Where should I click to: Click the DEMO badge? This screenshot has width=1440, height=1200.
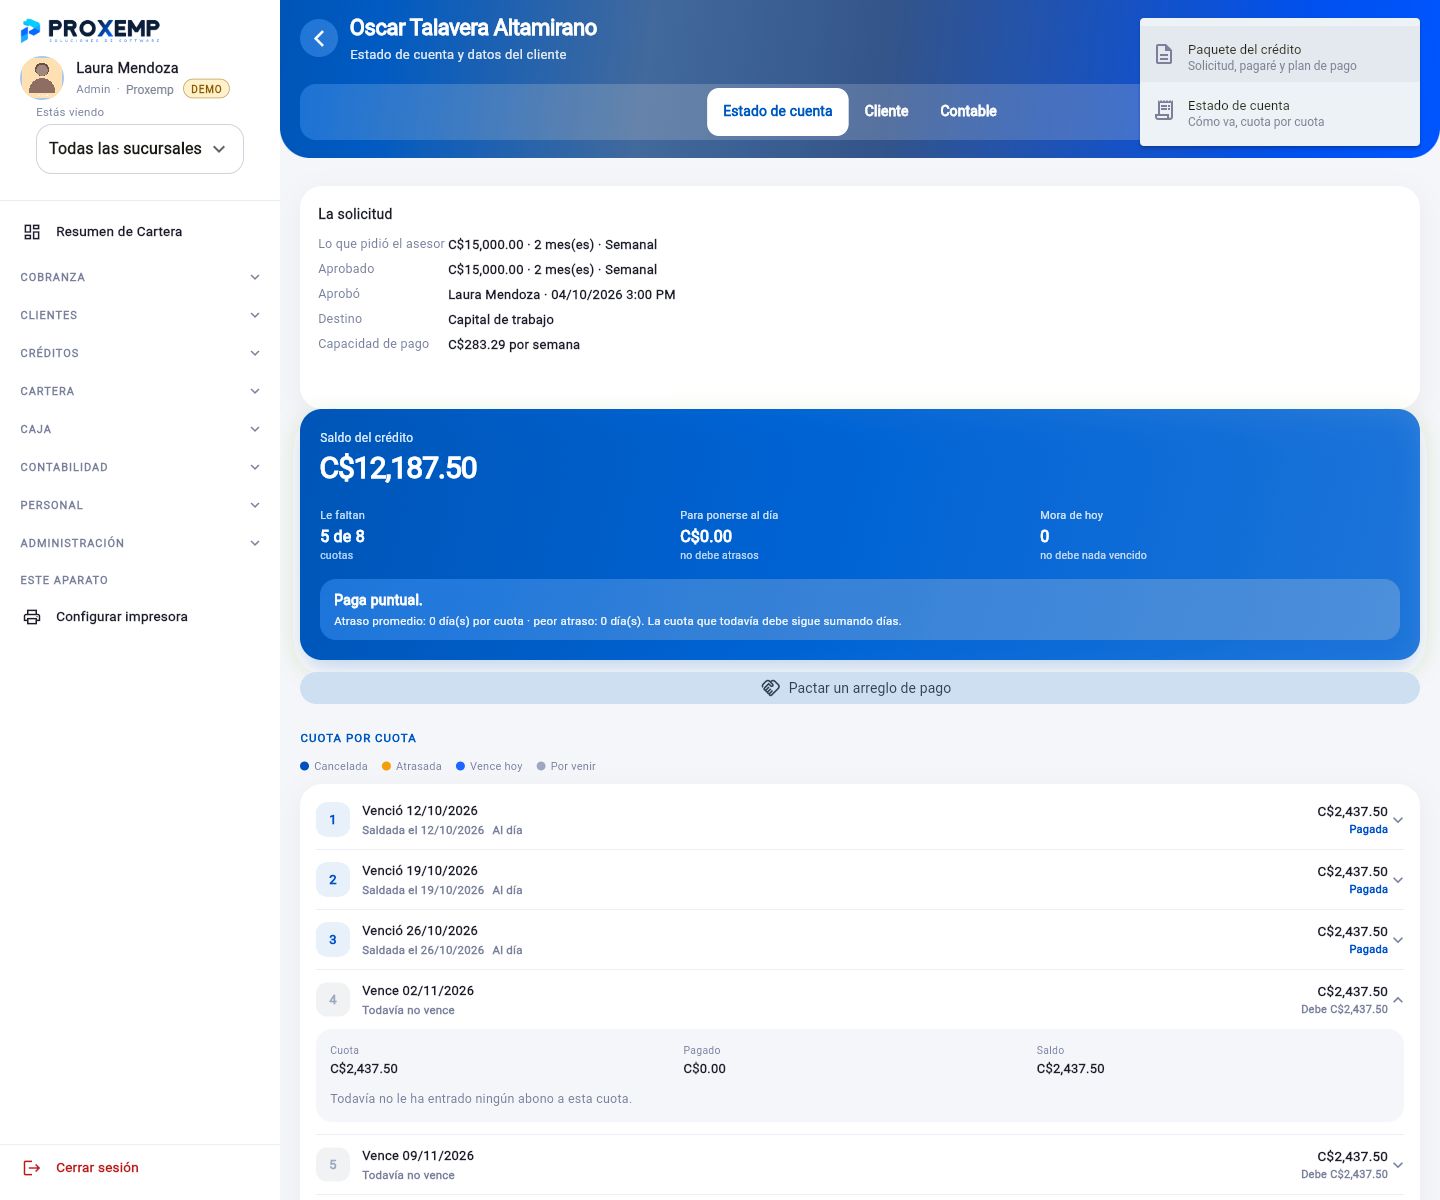click(206, 89)
